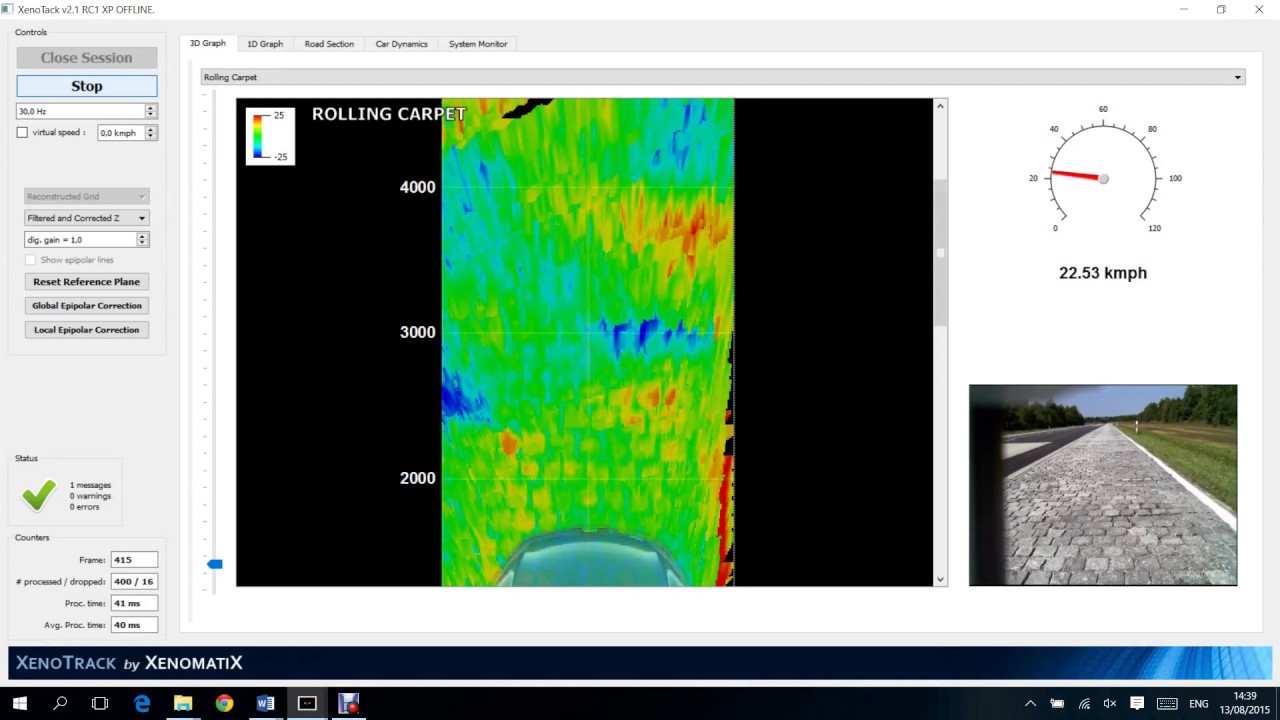Click the battery tray icon
The width and height of the screenshot is (1280, 720).
(x=1057, y=704)
